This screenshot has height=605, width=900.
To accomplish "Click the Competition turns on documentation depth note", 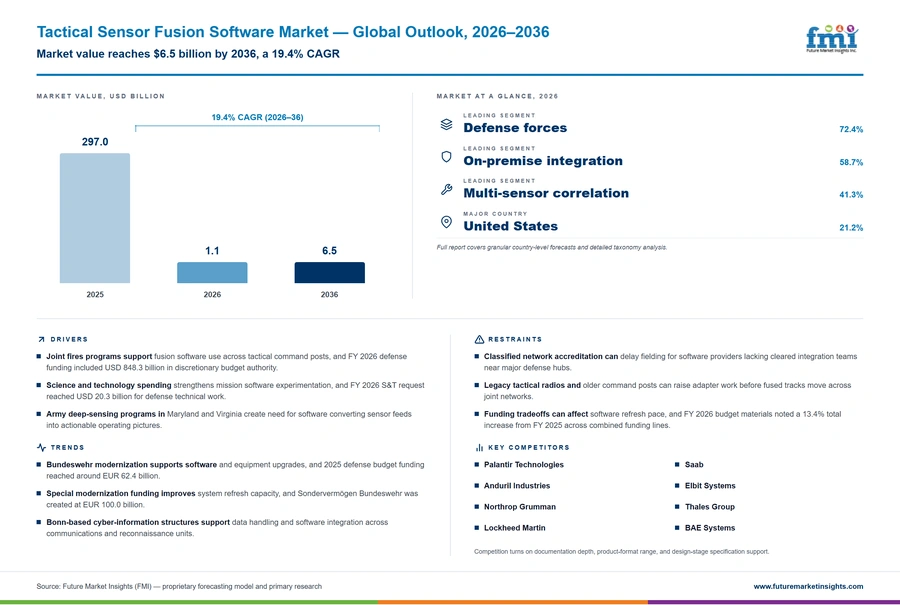I will (x=621, y=552).
